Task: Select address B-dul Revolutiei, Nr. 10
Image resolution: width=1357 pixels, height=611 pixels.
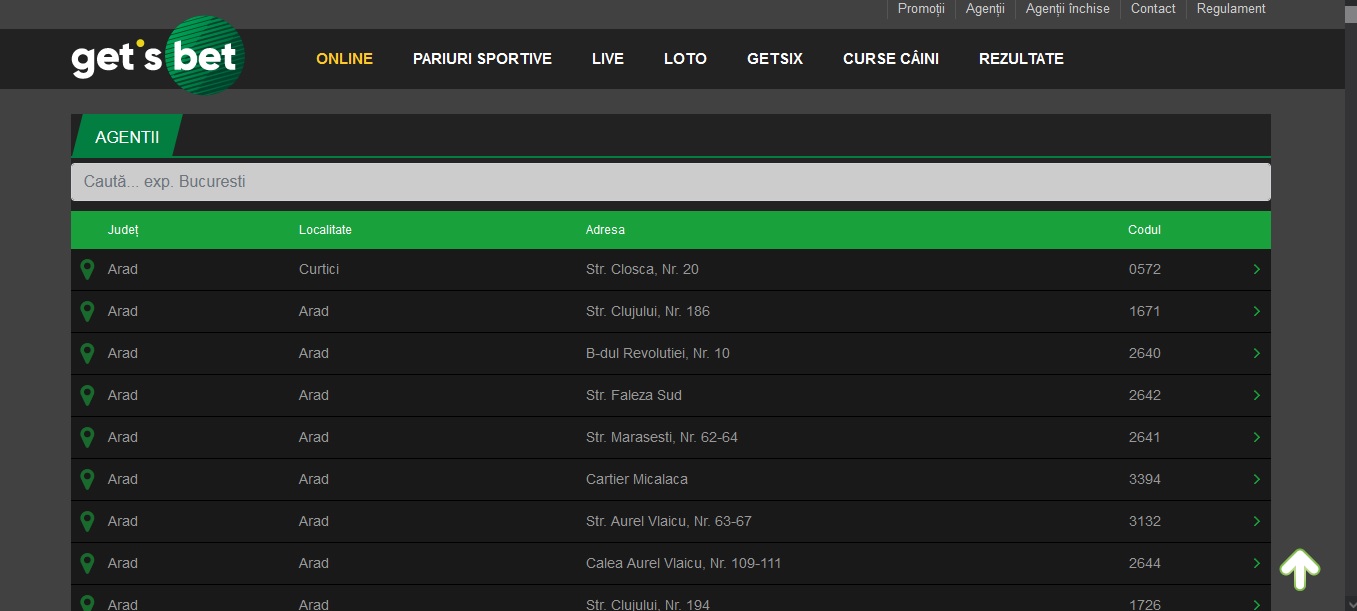Action: pyautogui.click(x=658, y=353)
